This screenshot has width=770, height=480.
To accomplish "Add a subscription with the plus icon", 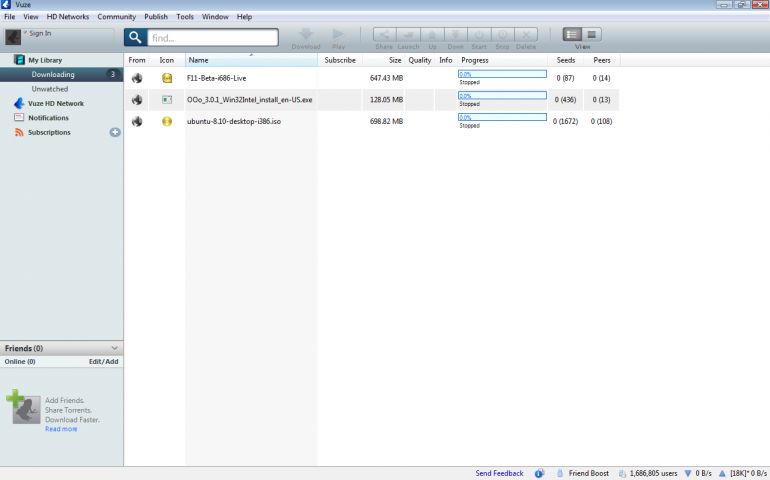I will pyautogui.click(x=115, y=132).
